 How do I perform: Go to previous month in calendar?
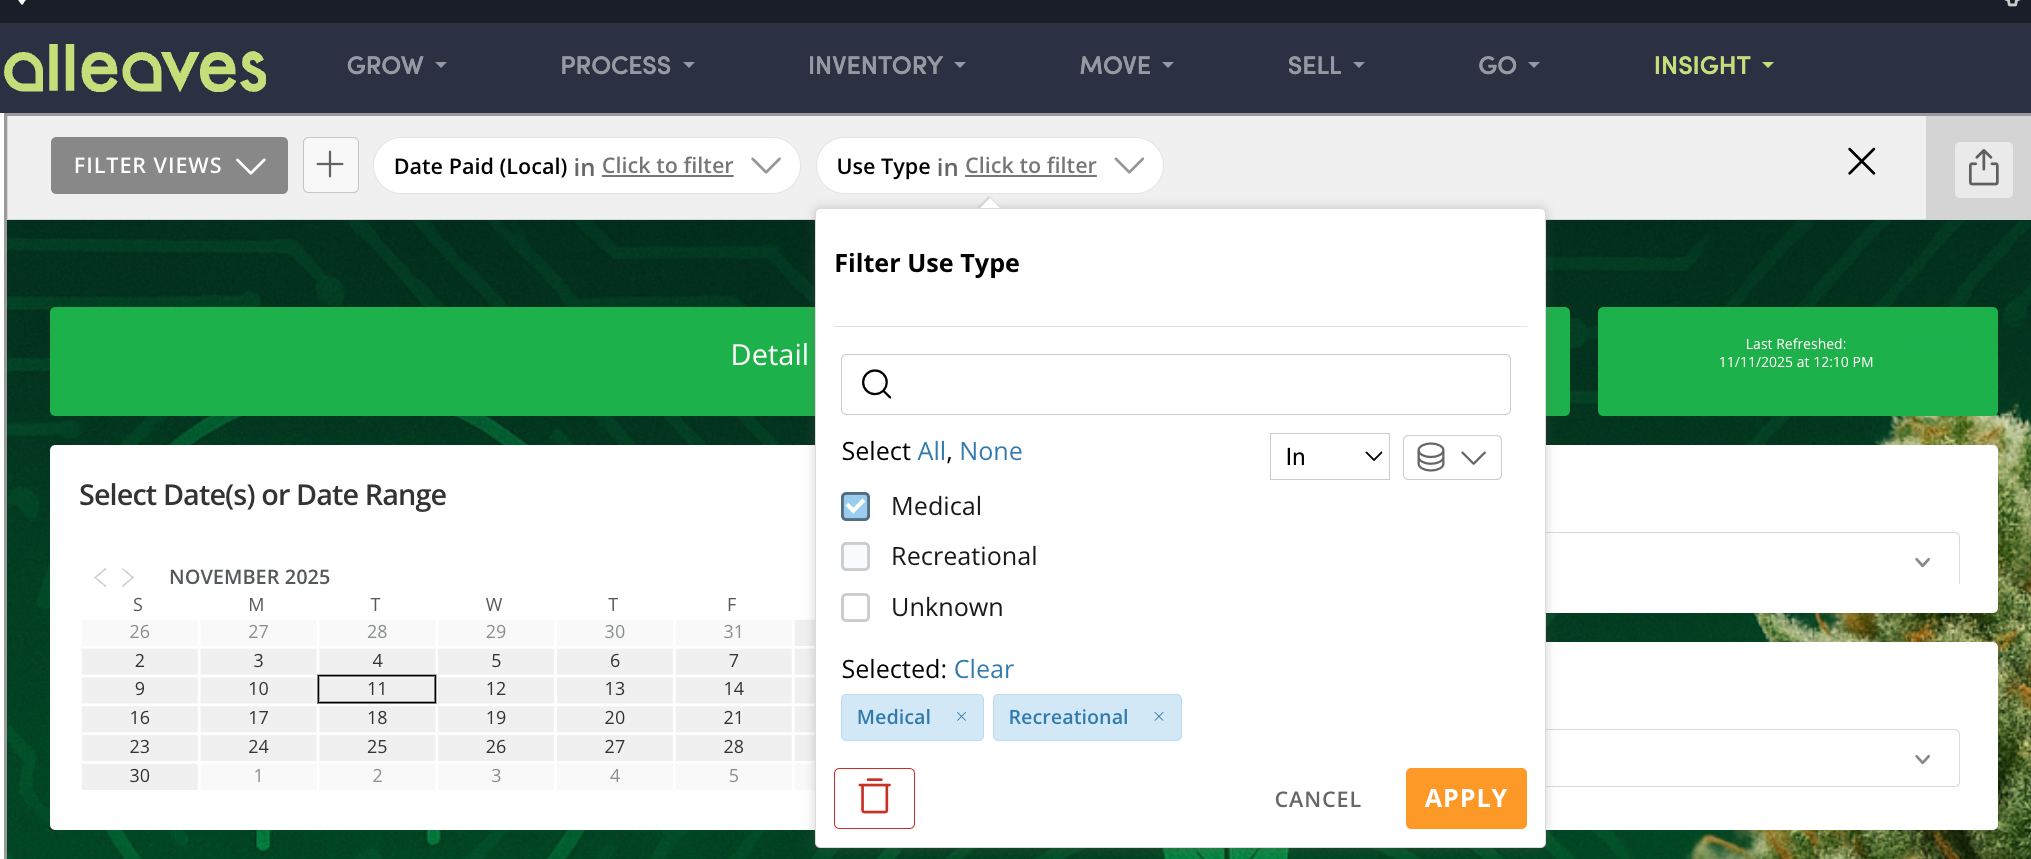(100, 577)
